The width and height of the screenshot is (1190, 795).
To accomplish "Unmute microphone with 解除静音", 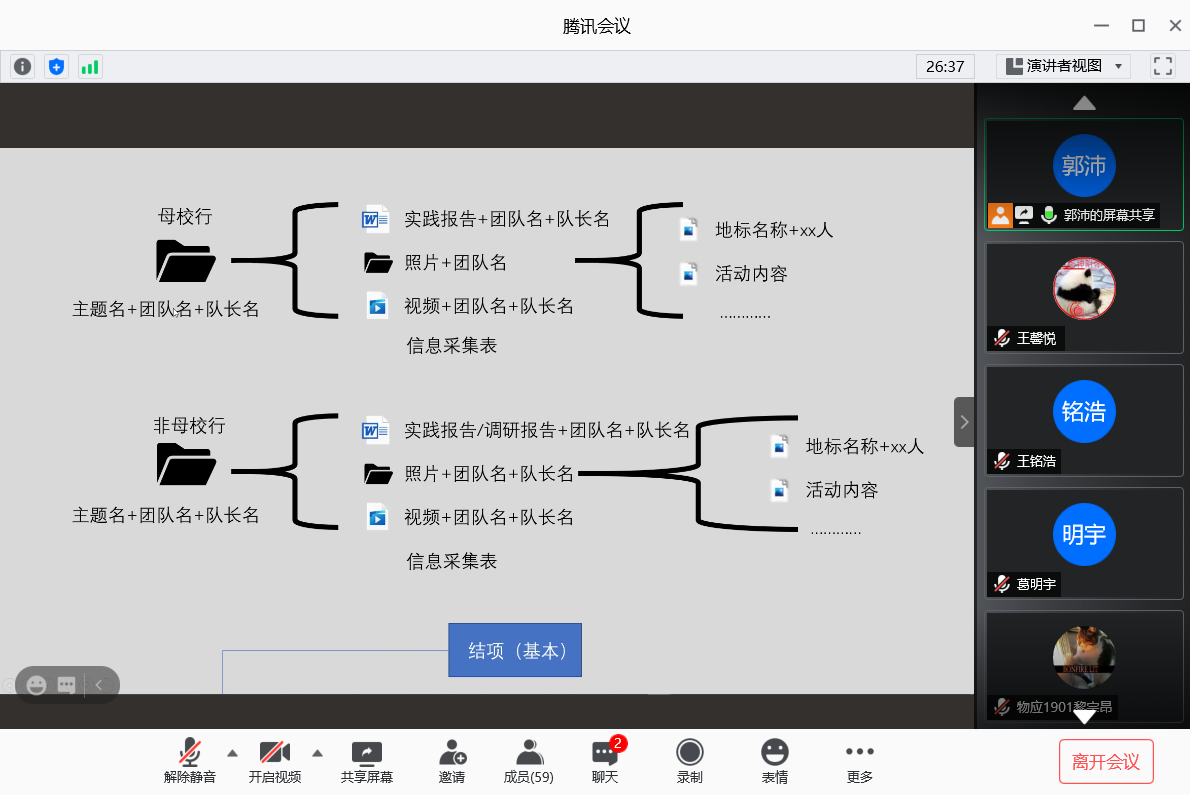I will [190, 761].
